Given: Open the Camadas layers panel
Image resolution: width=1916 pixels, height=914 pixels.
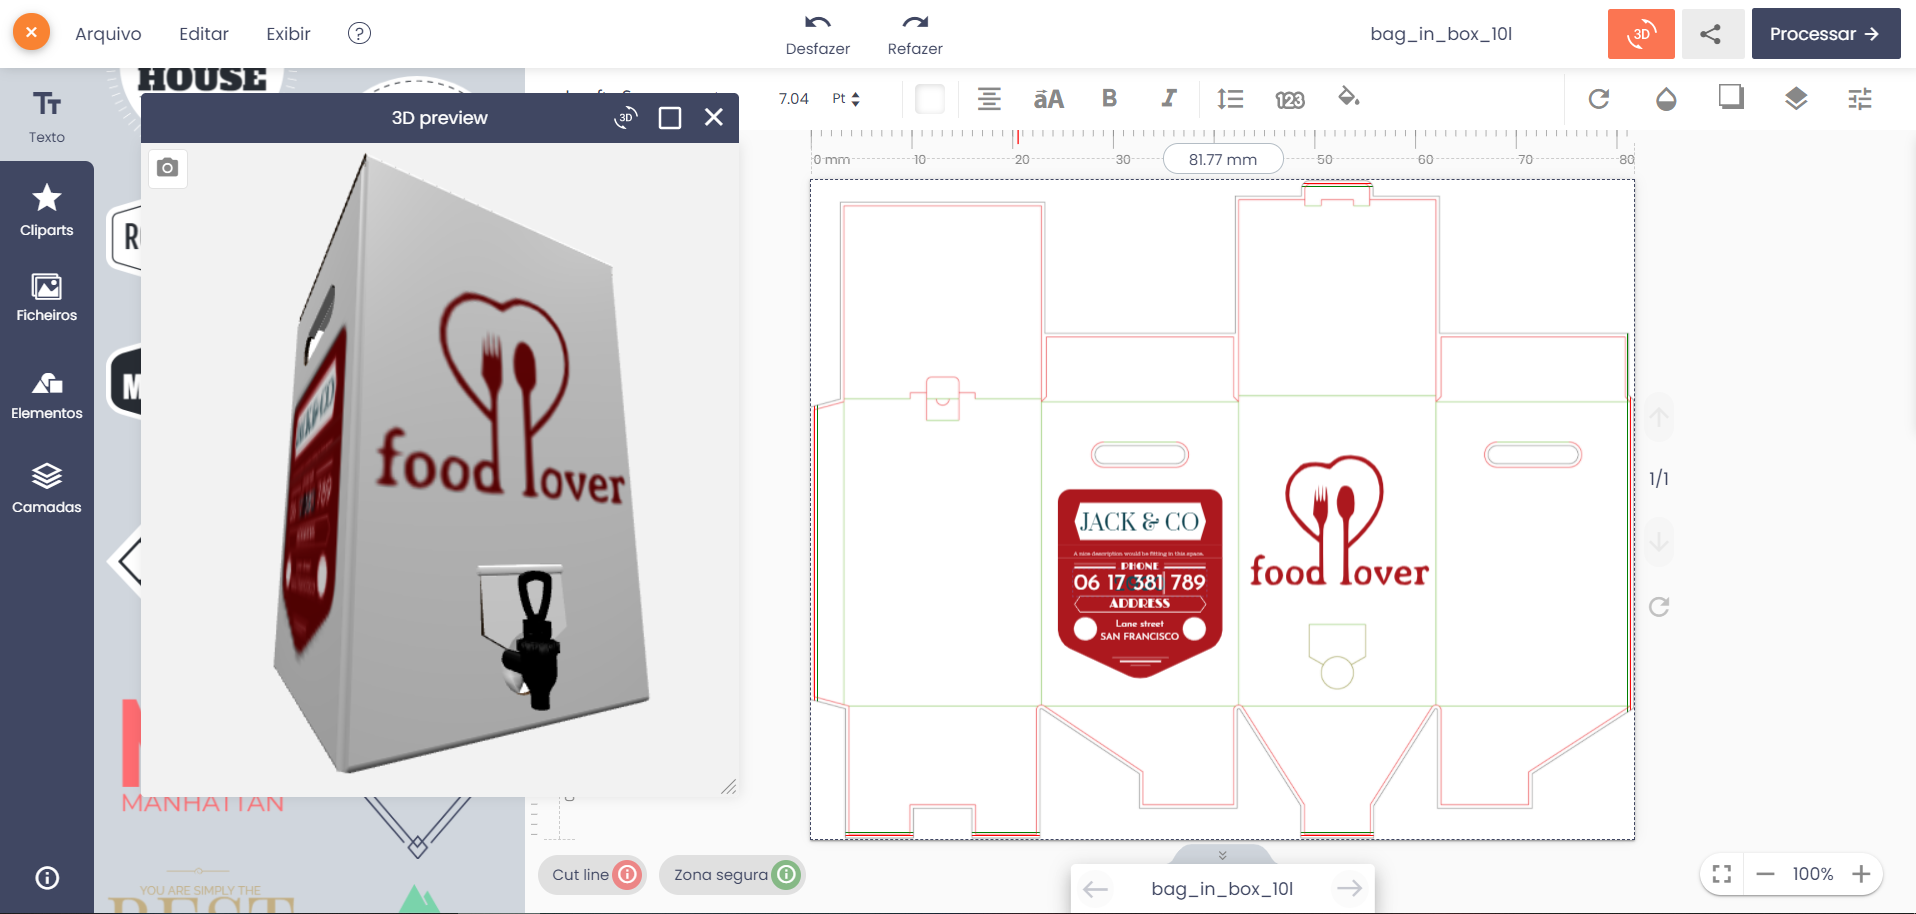Looking at the screenshot, I should [x=46, y=488].
